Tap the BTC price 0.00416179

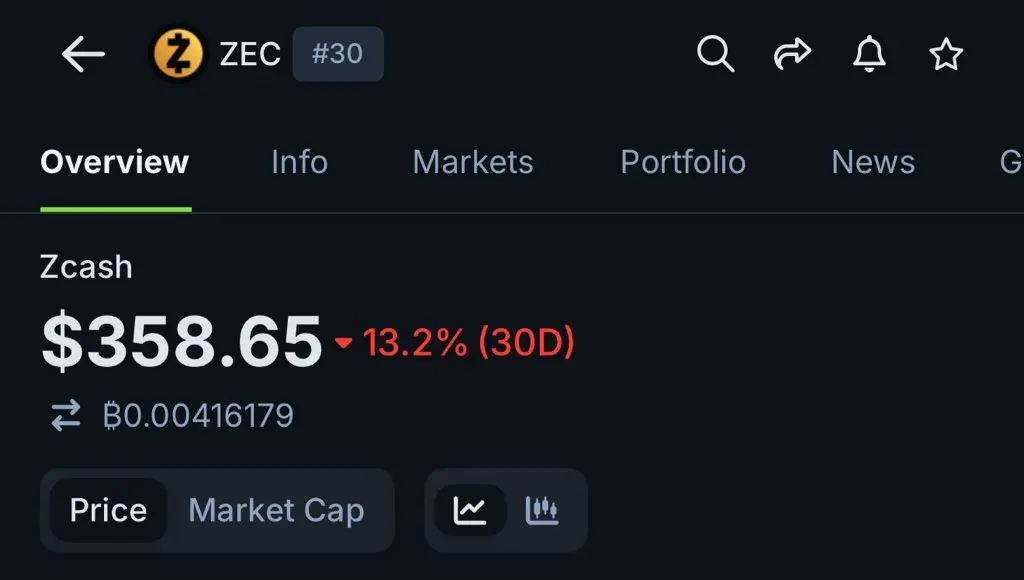pos(198,415)
